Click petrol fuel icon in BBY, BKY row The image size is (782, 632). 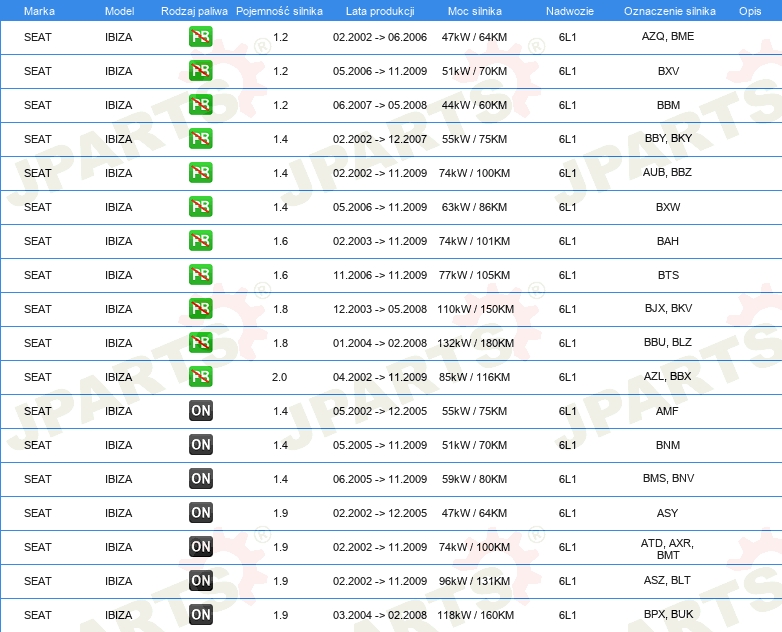coord(200,139)
